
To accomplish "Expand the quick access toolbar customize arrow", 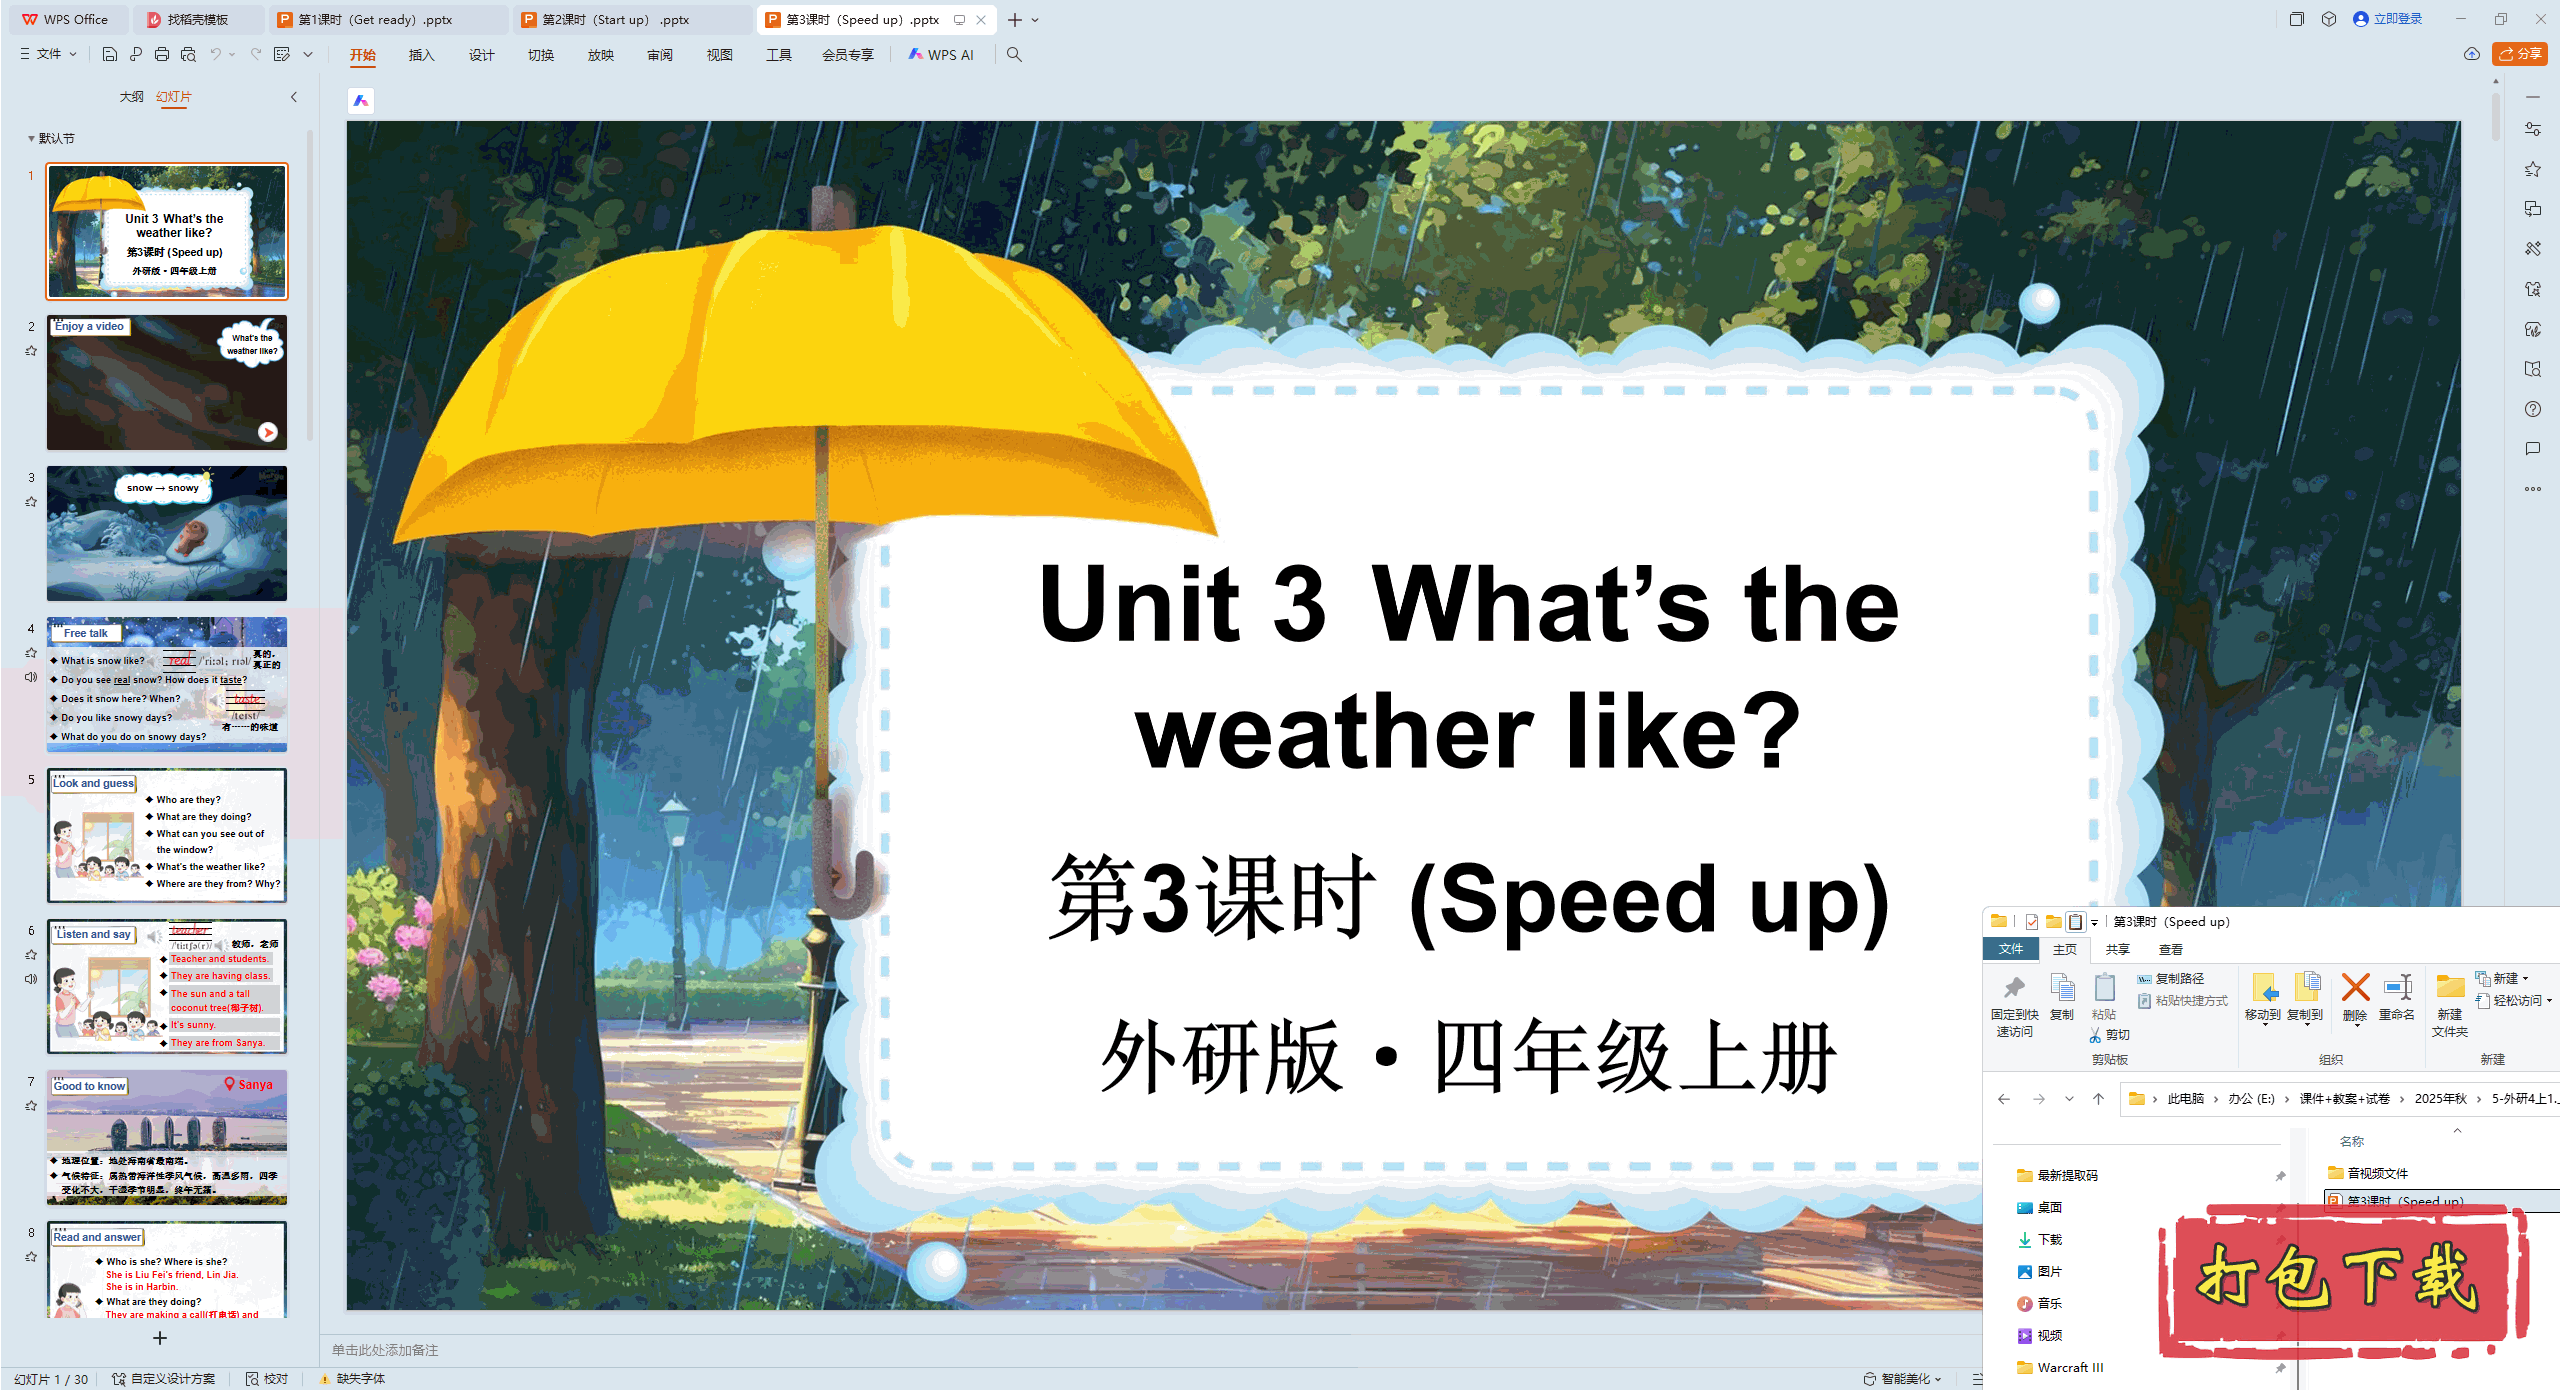I will 308,54.
